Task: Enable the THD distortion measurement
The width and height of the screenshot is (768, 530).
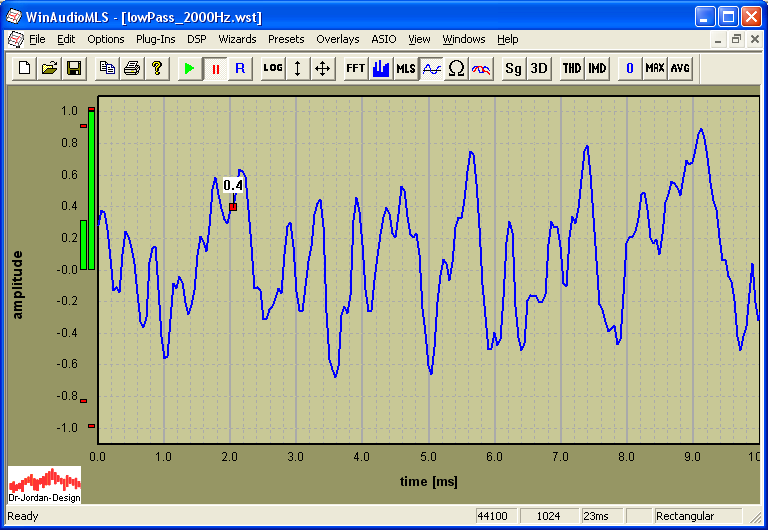Action: click(571, 68)
